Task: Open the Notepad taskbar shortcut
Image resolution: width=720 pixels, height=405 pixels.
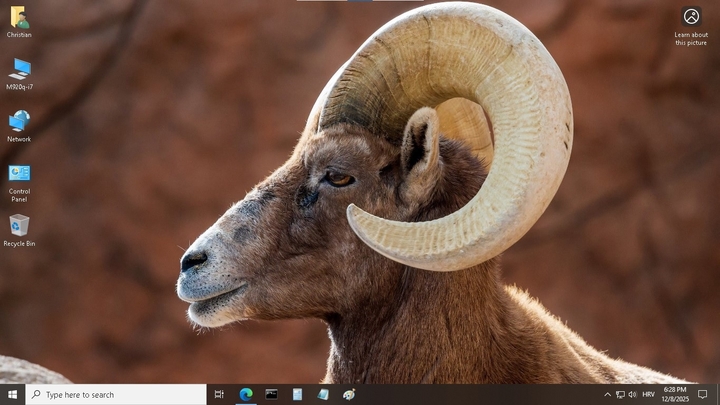Action: [297, 394]
